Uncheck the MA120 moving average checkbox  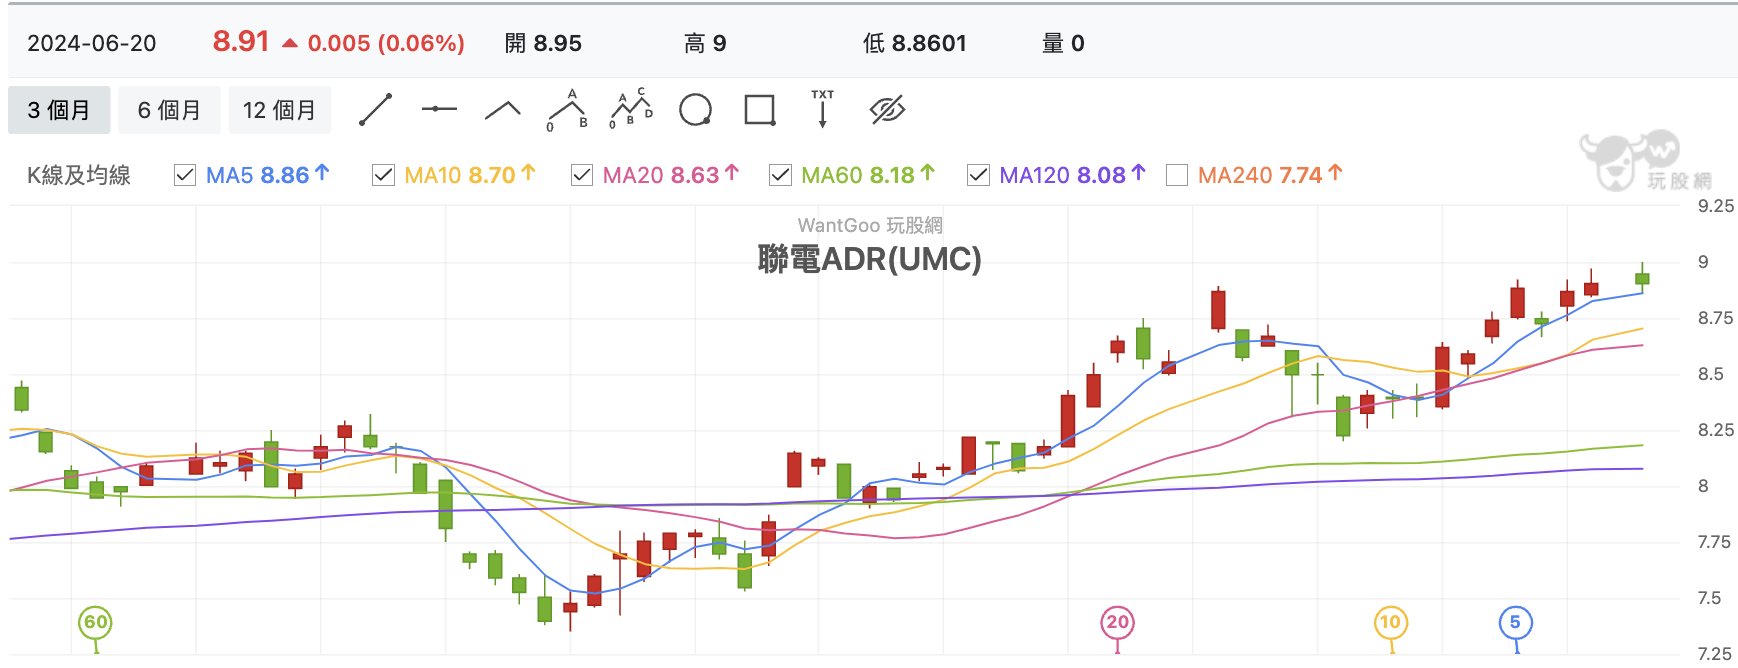pyautogui.click(x=978, y=175)
